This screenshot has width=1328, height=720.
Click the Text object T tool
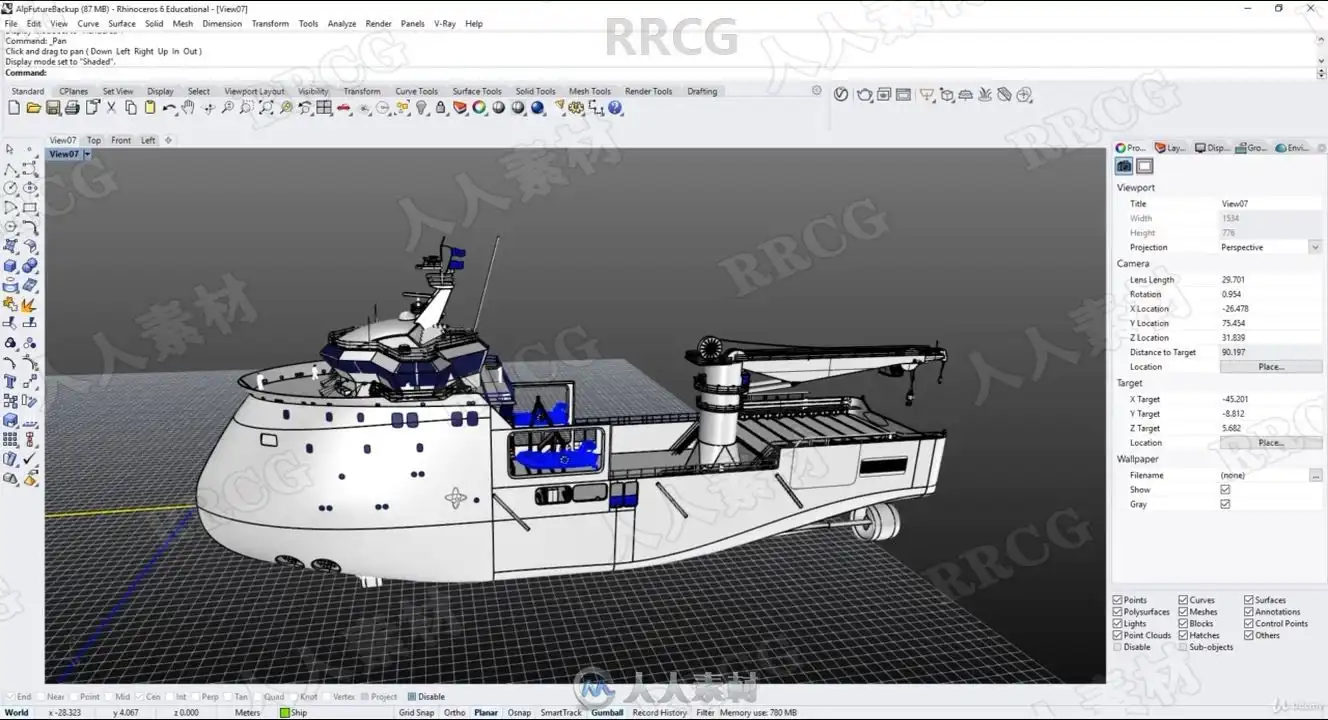[10, 382]
